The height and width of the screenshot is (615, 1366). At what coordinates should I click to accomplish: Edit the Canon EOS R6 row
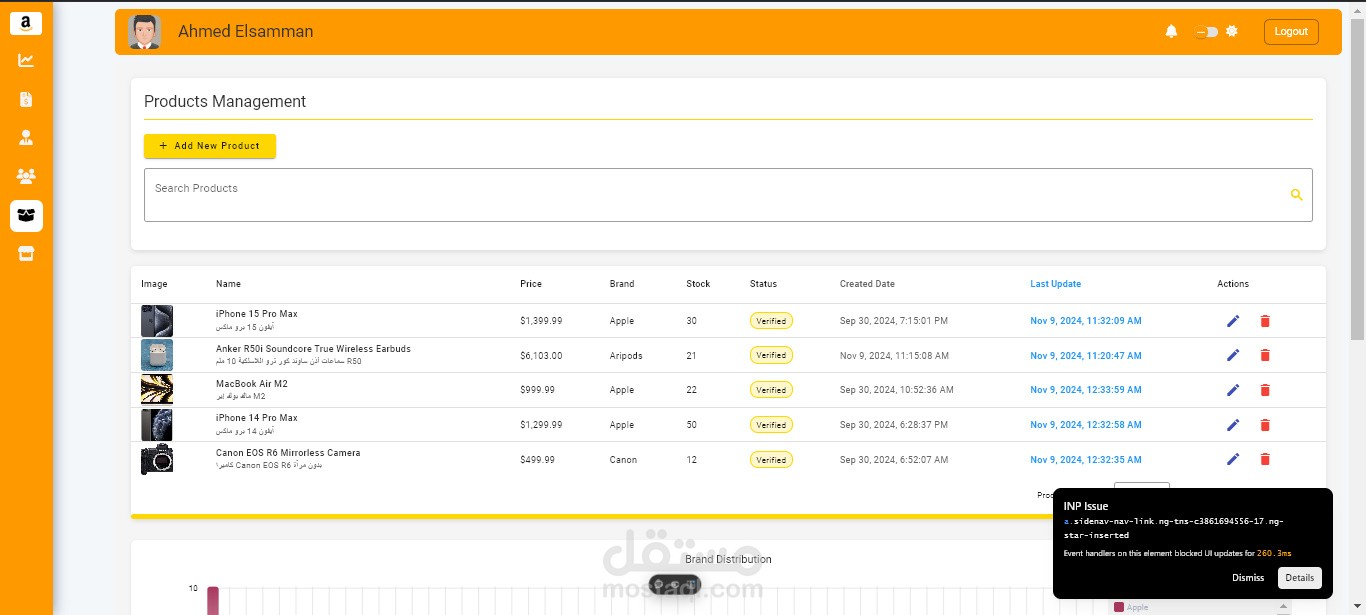pos(1233,459)
